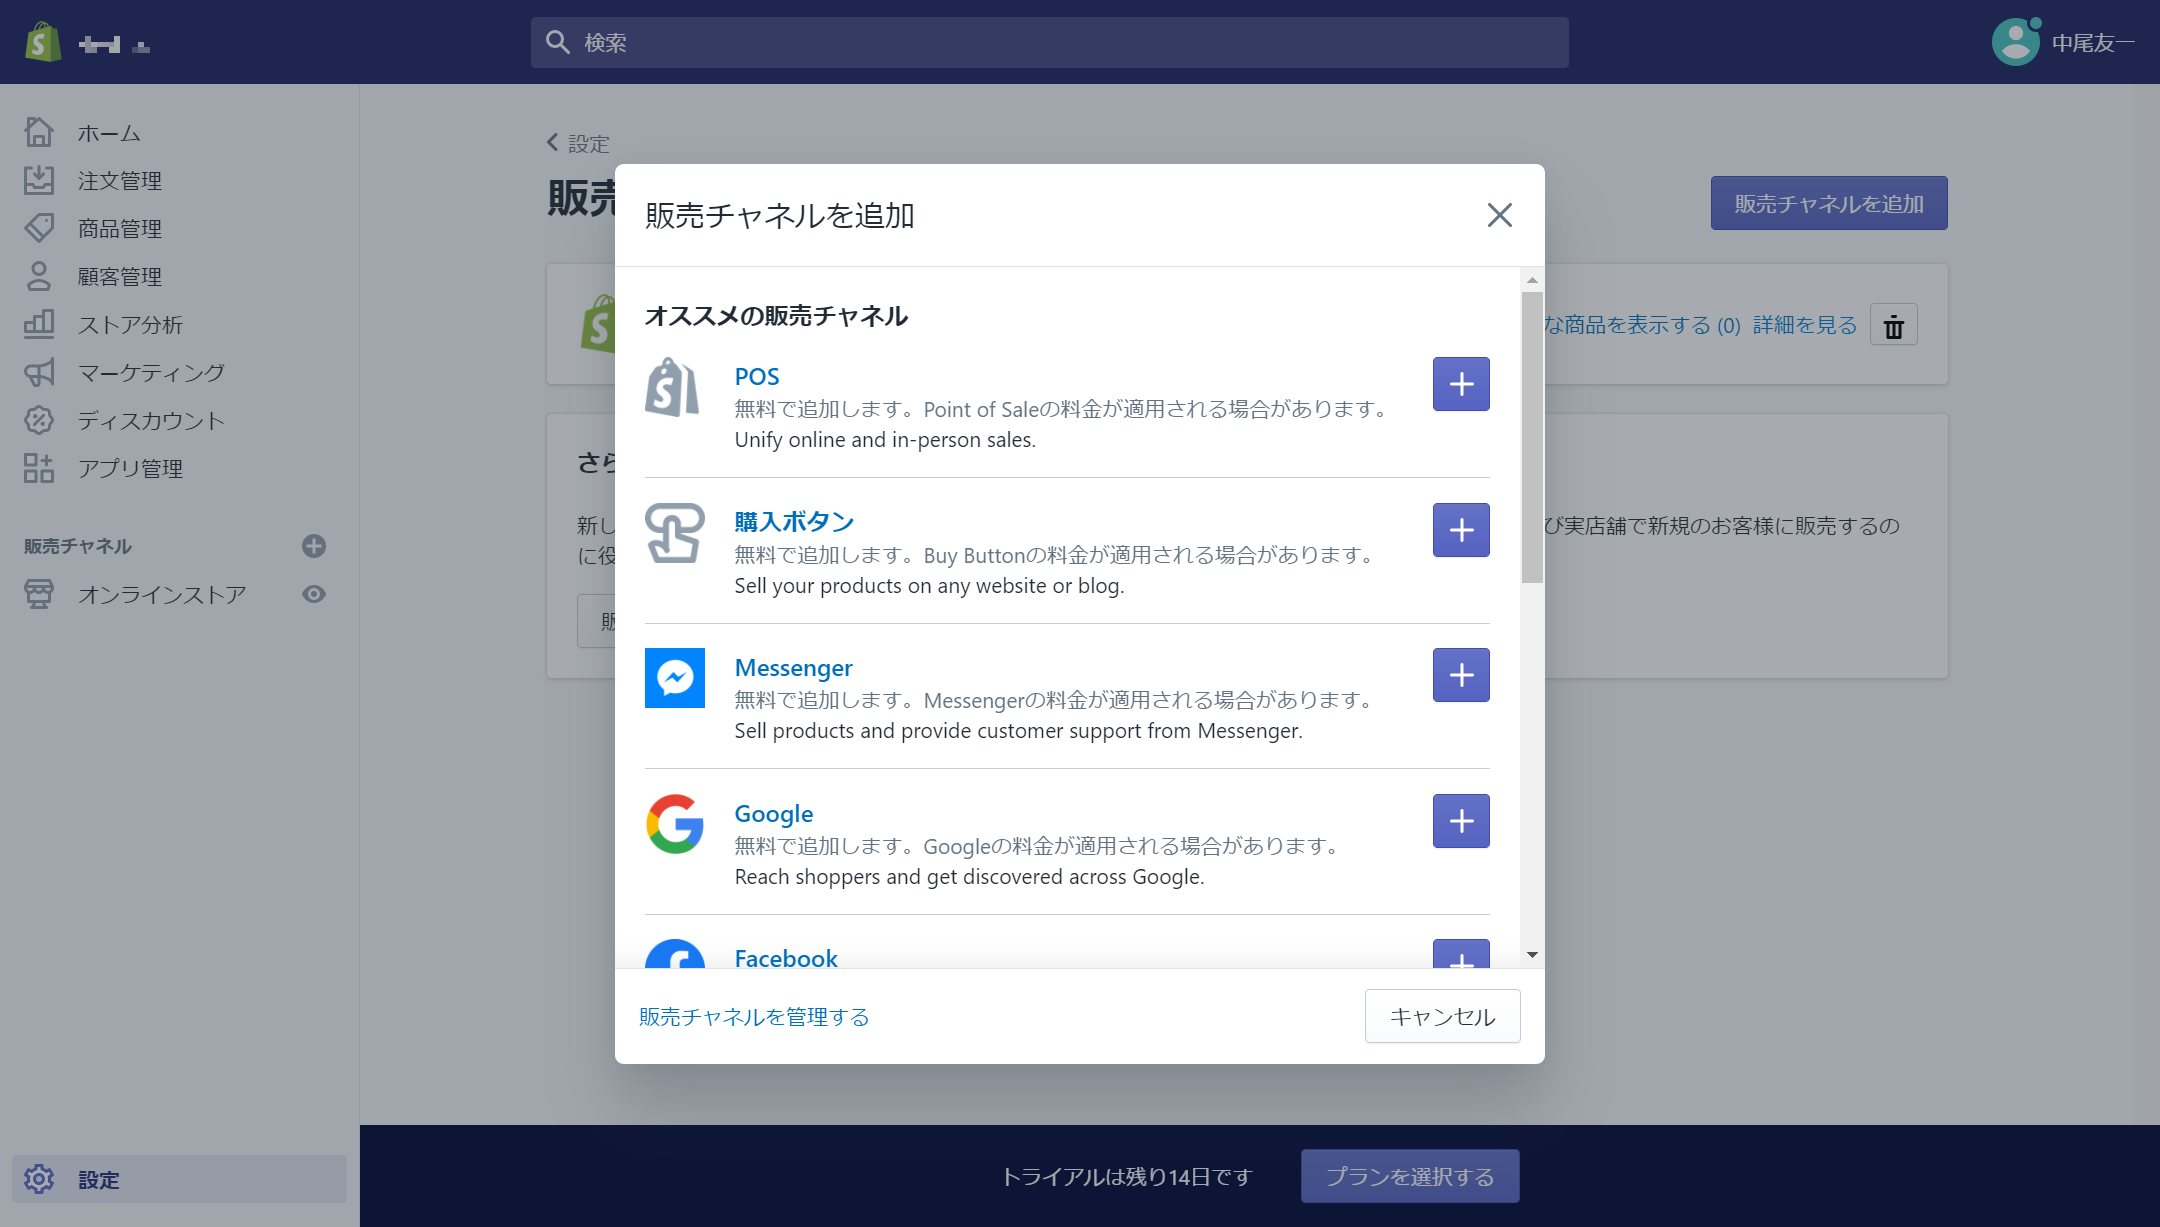2160x1227 pixels.
Task: Add the Messenger sales channel
Action: pyautogui.click(x=1461, y=675)
